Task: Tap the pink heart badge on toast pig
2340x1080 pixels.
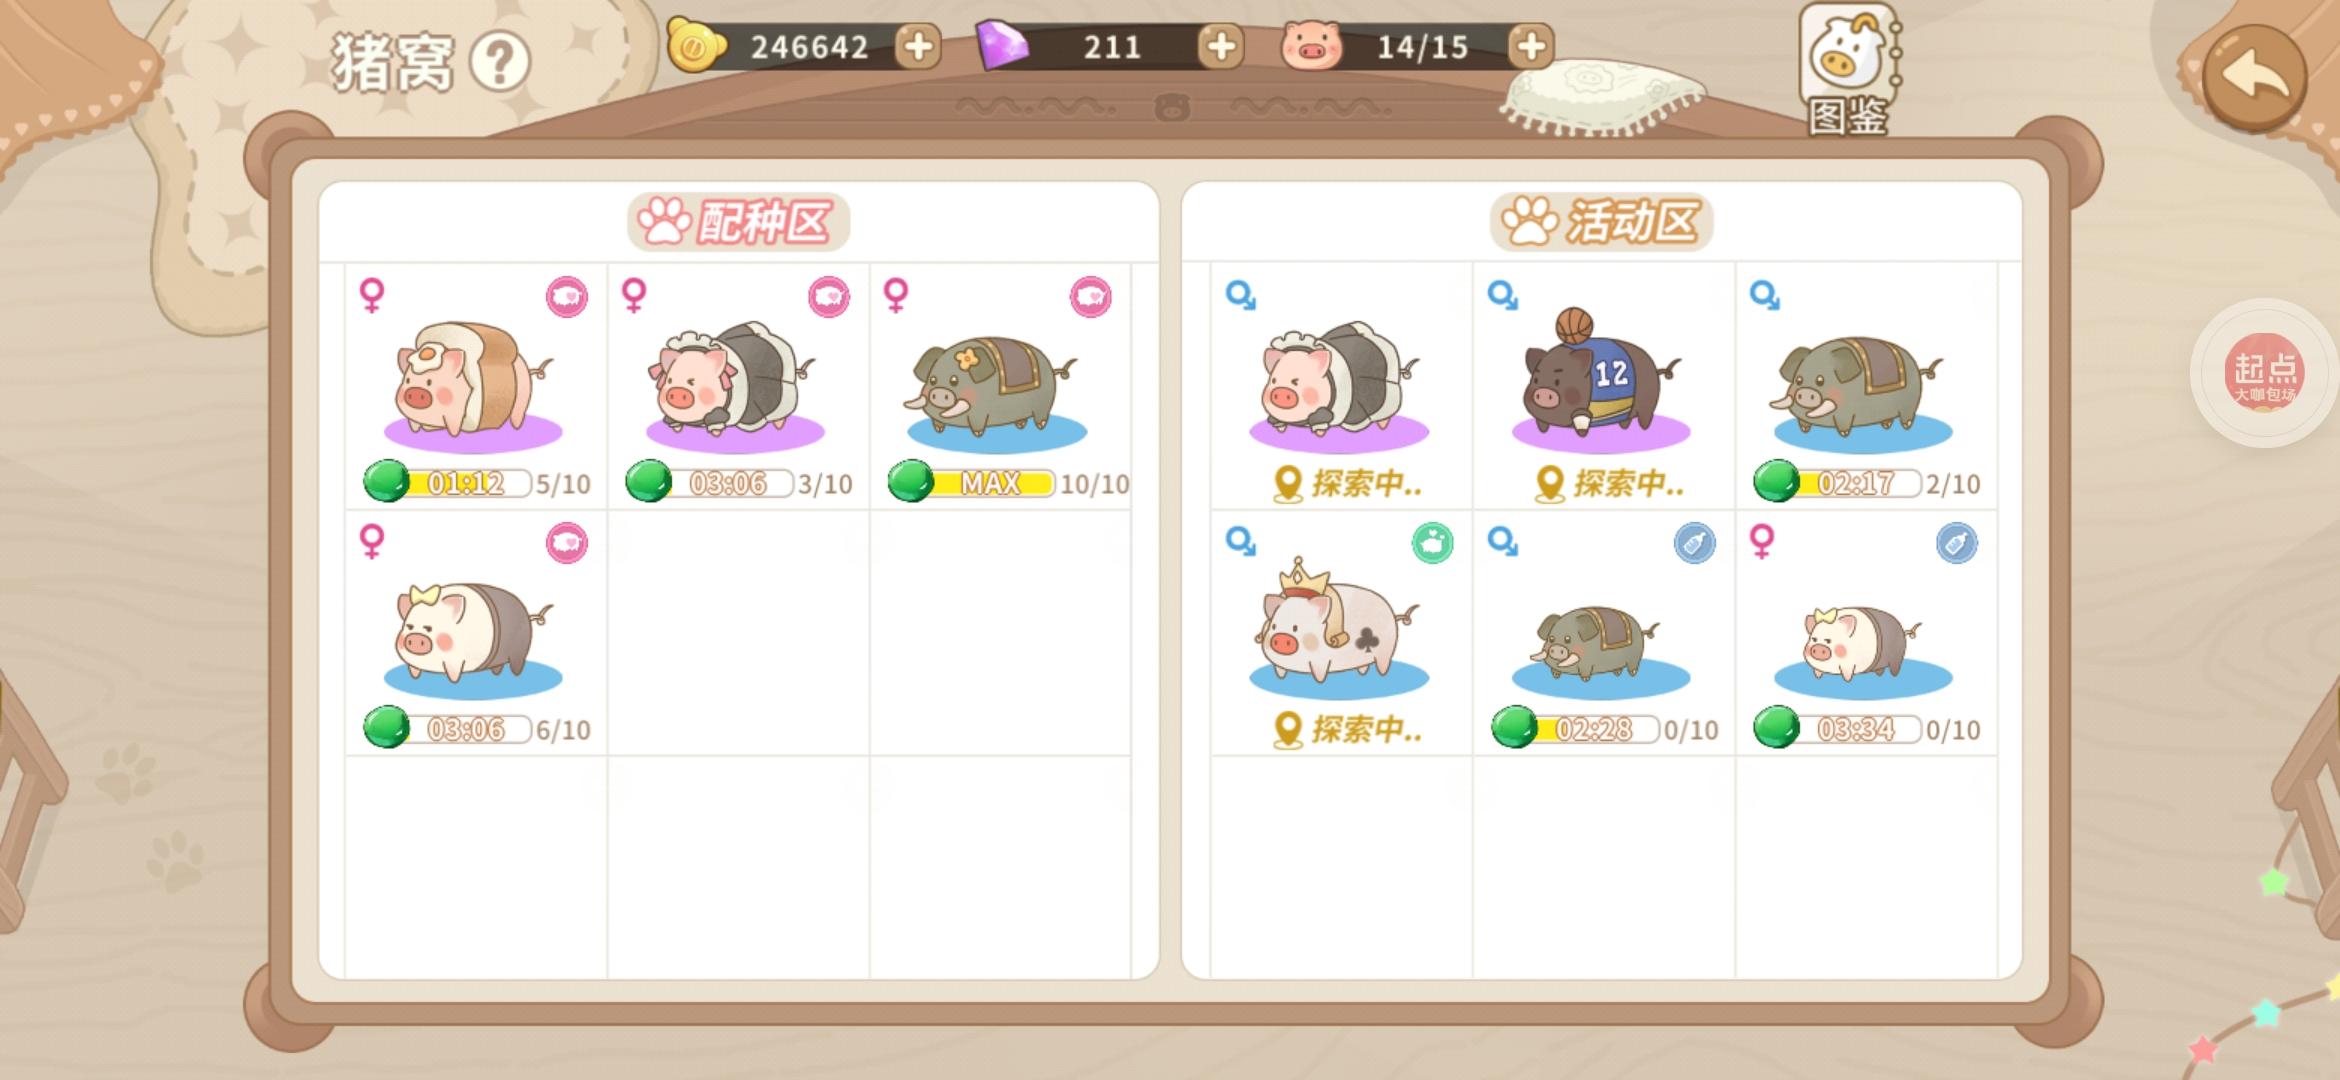Action: pos(567,297)
